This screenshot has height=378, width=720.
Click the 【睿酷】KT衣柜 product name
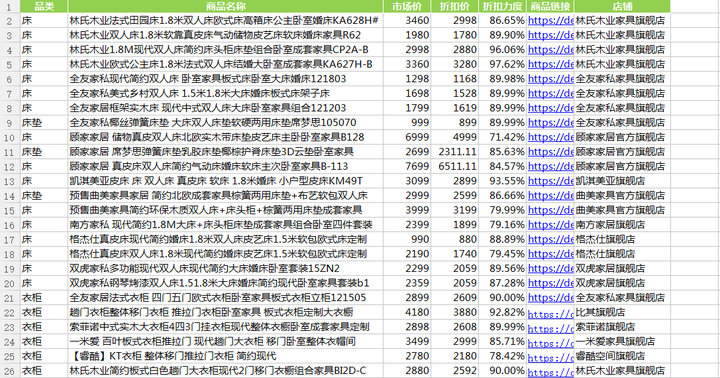click(173, 356)
